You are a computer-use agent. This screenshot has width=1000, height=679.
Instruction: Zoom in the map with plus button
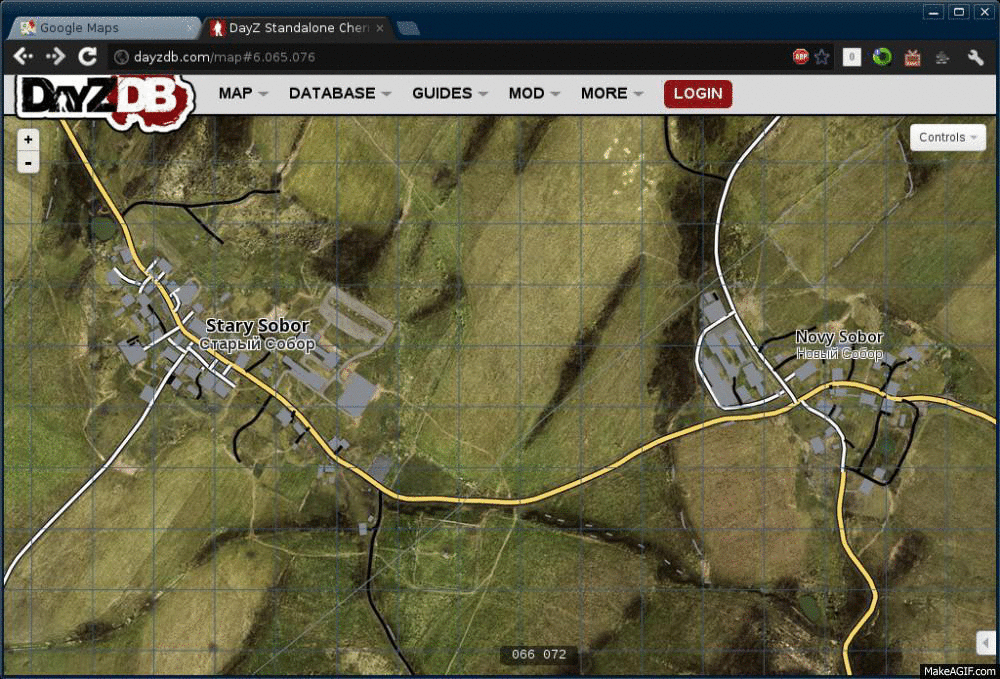coord(28,140)
